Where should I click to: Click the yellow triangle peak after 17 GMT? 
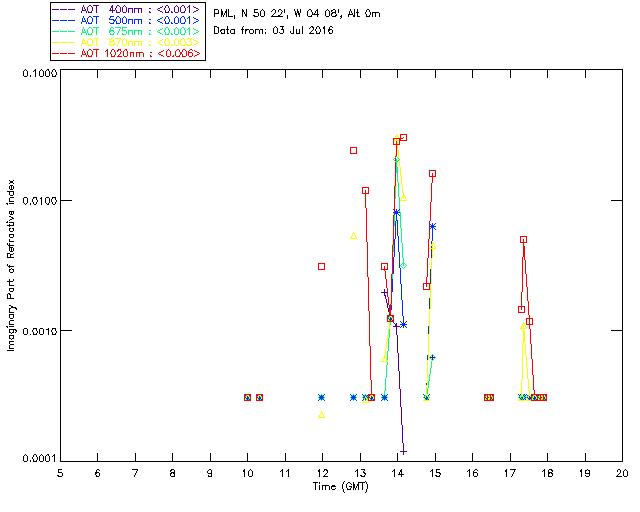coord(523,326)
